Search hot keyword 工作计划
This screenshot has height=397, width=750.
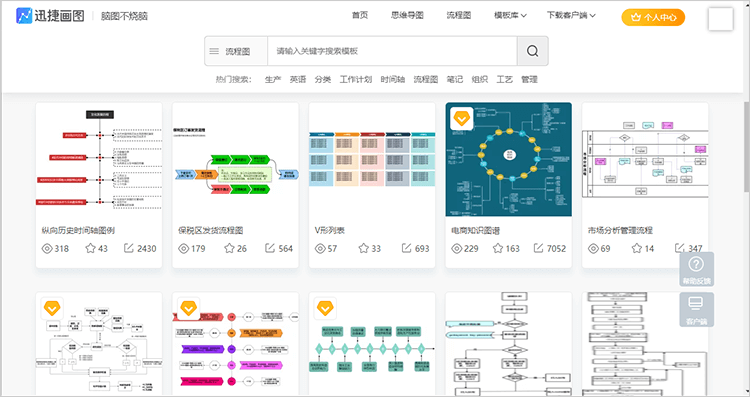[x=355, y=79]
